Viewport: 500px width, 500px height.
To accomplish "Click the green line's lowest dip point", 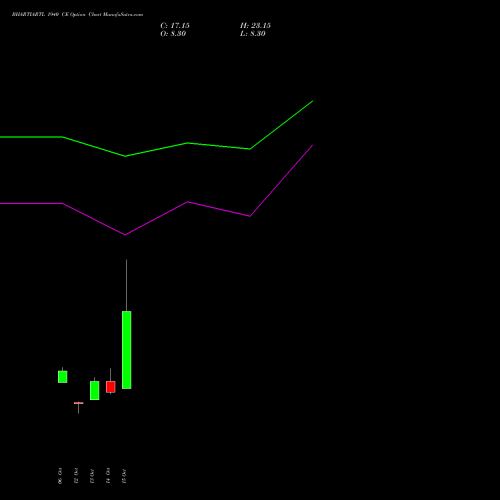I will click(x=125, y=156).
